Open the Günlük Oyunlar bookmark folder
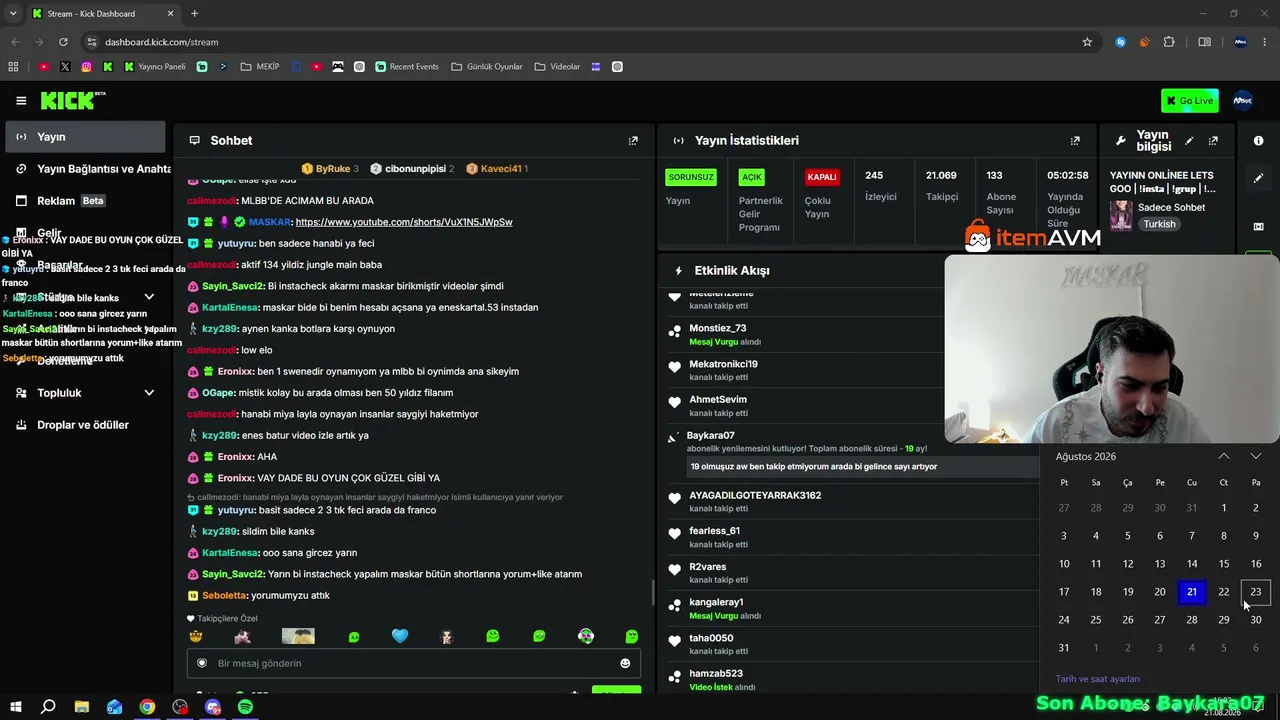This screenshot has width=1280, height=720. click(486, 67)
